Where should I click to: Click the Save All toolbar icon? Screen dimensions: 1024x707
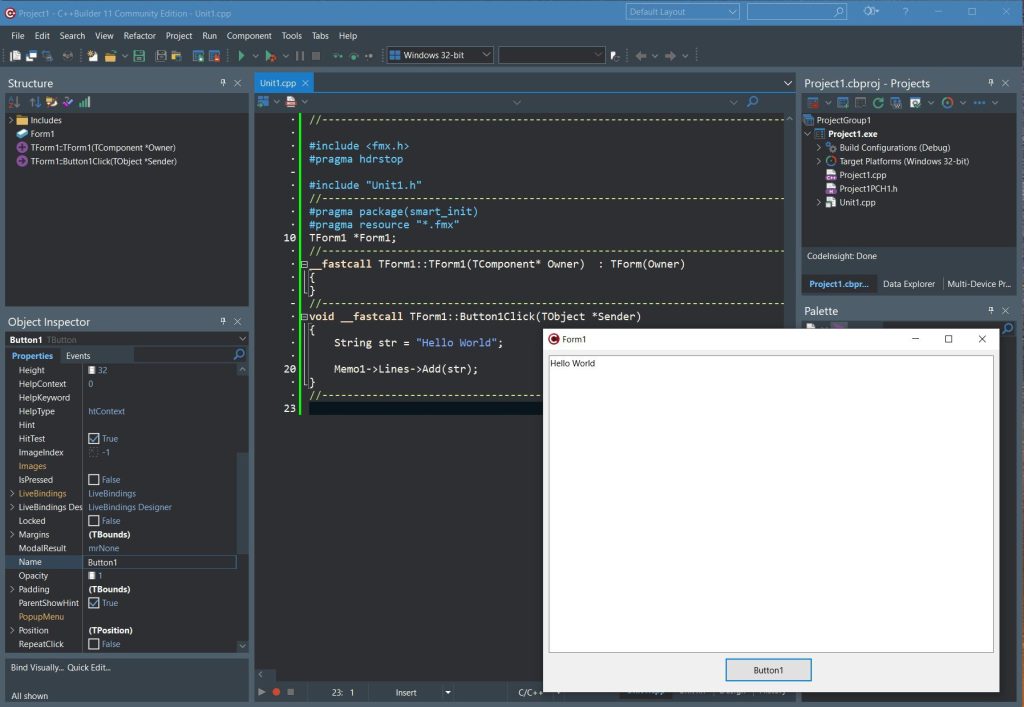(161, 56)
